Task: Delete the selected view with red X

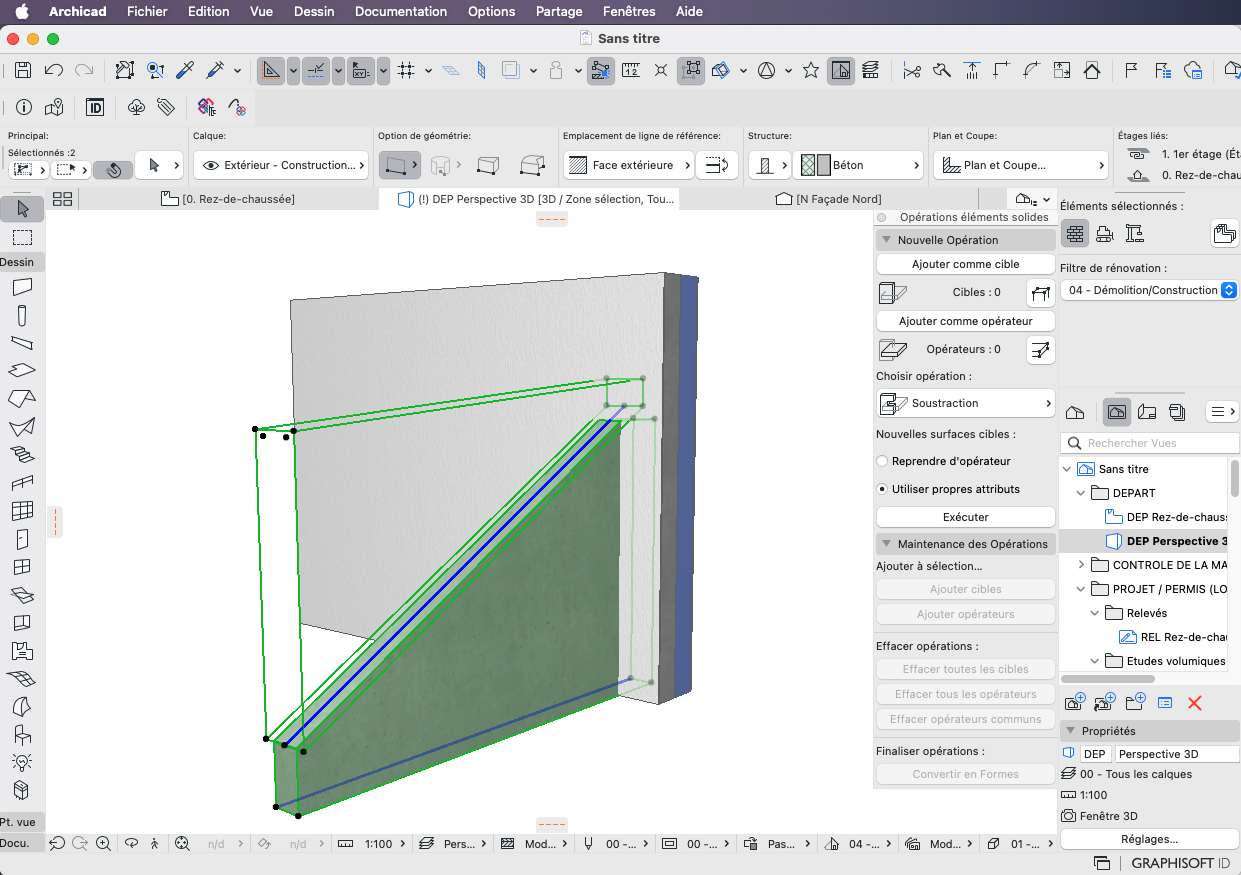Action: (x=1194, y=703)
